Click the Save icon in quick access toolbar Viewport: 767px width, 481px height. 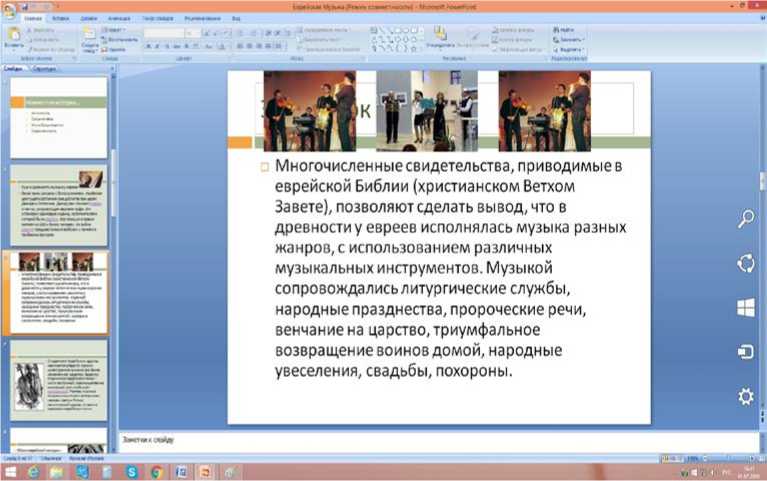(24, 7)
